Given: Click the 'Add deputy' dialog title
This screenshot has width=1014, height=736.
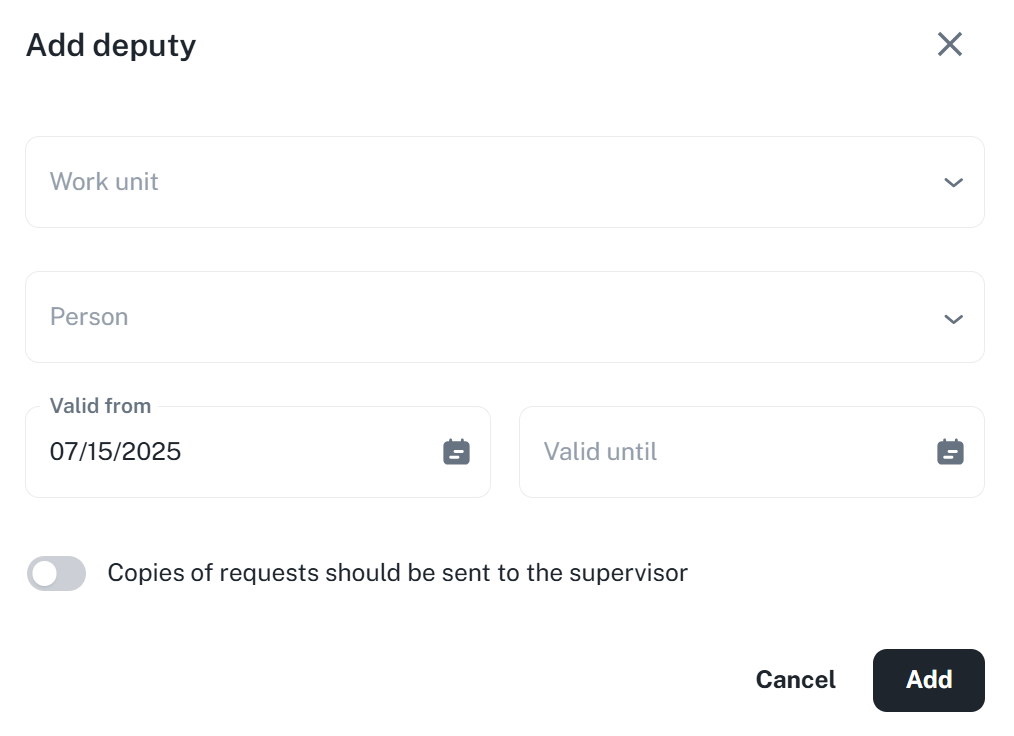Looking at the screenshot, I should coord(111,45).
